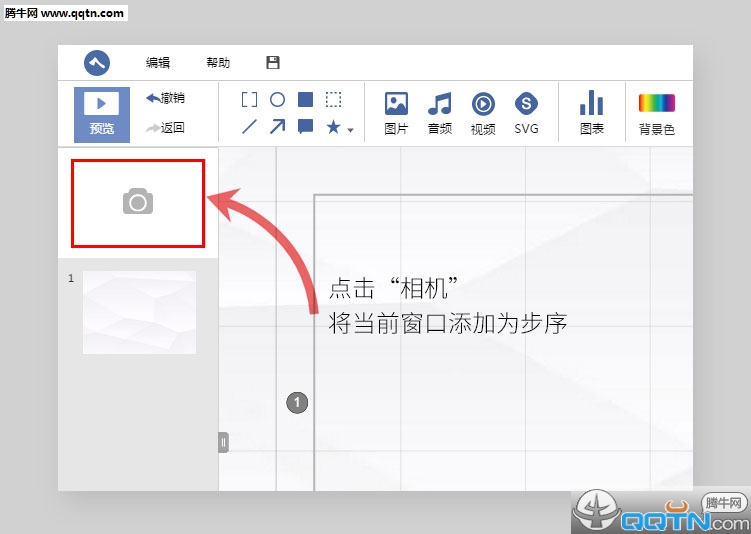Click the camera icon to add step

(138, 203)
